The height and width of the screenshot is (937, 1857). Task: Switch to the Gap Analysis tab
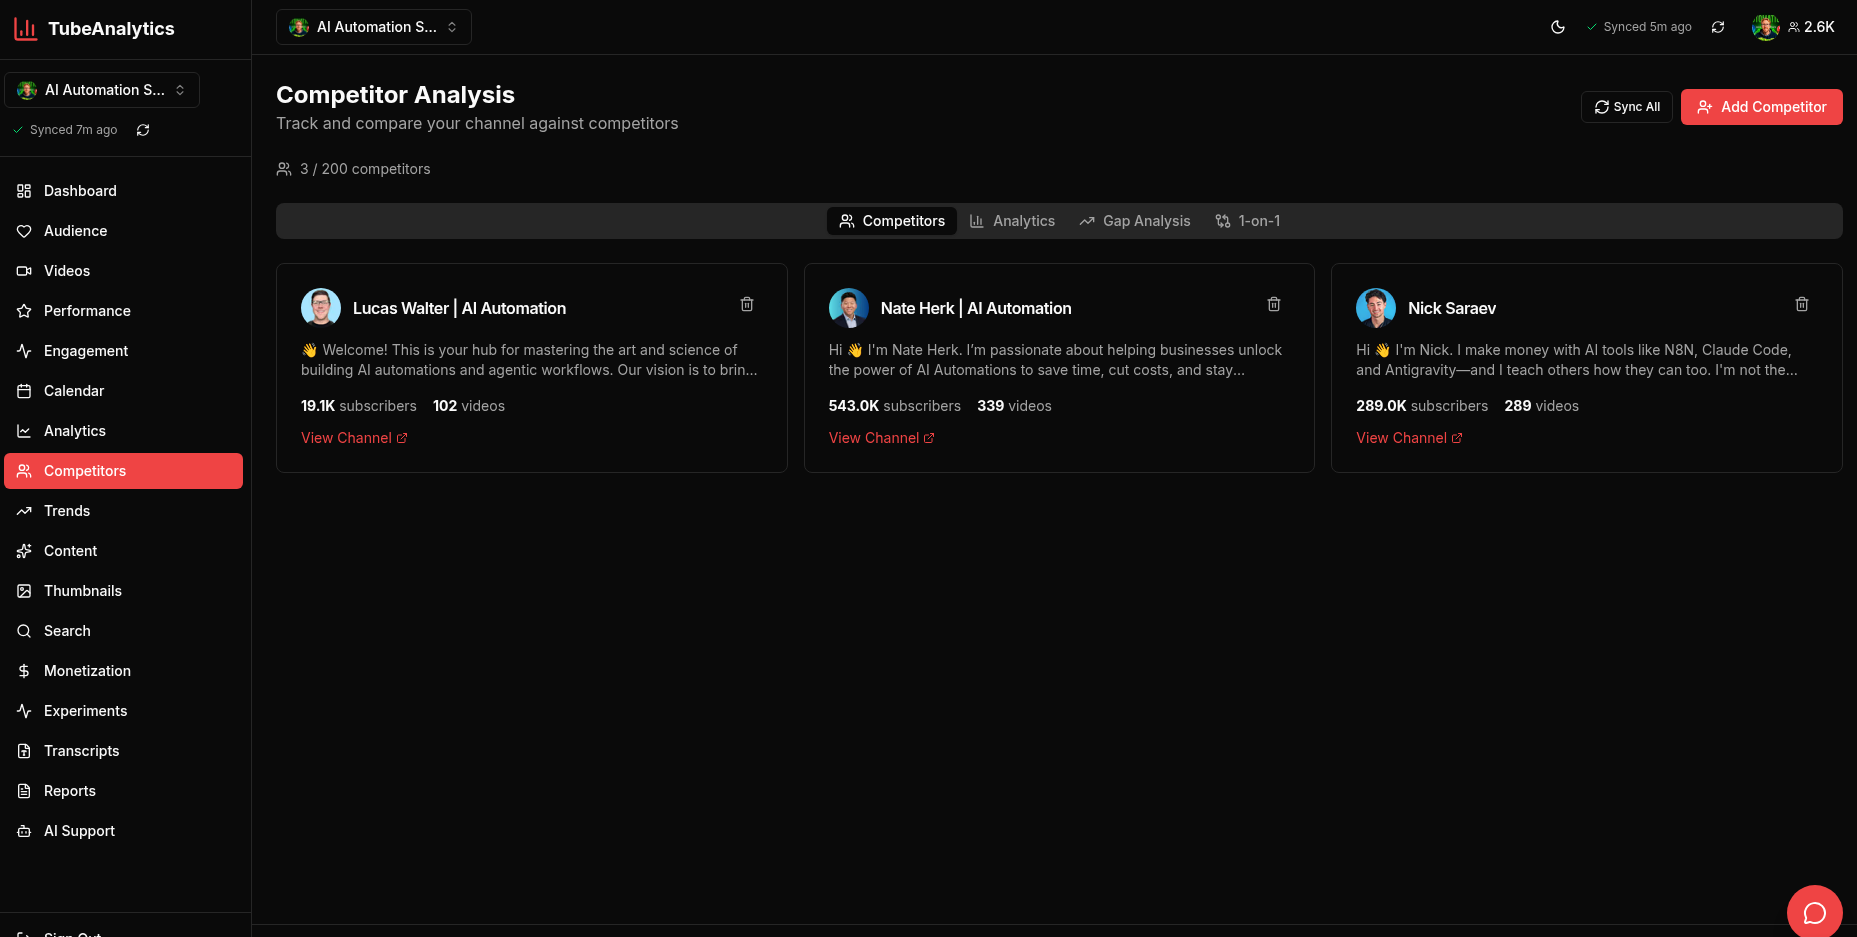coord(1134,221)
